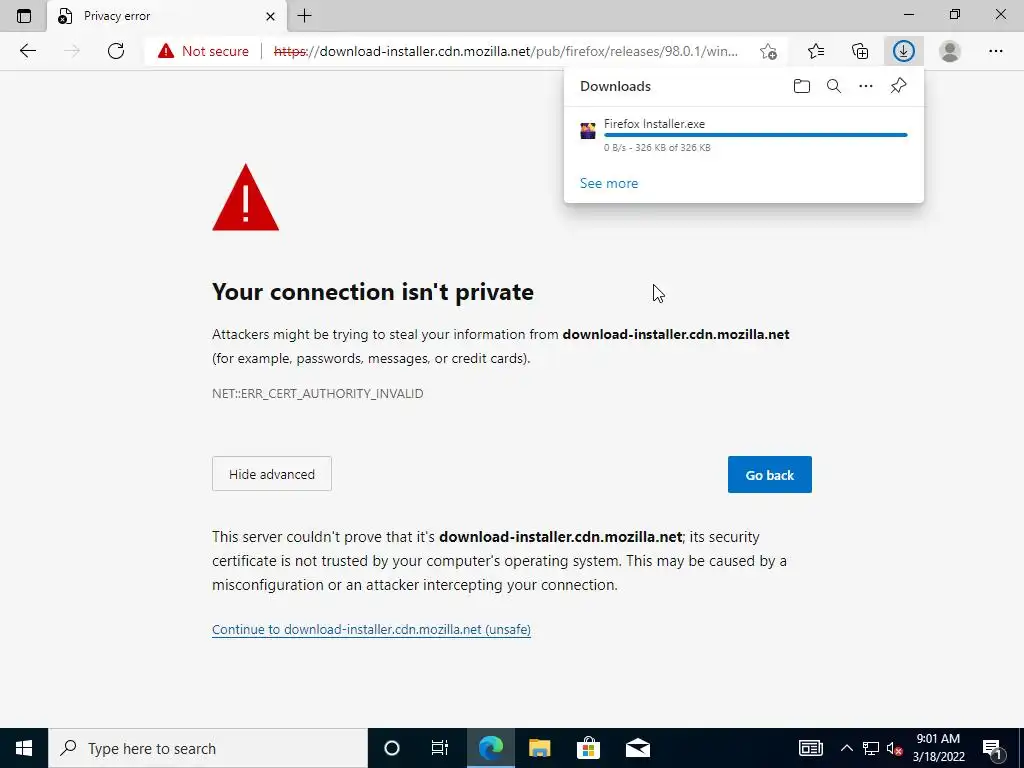Viewport: 1024px width, 768px height.
Task: Click the Hide advanced button
Action: 272,474
